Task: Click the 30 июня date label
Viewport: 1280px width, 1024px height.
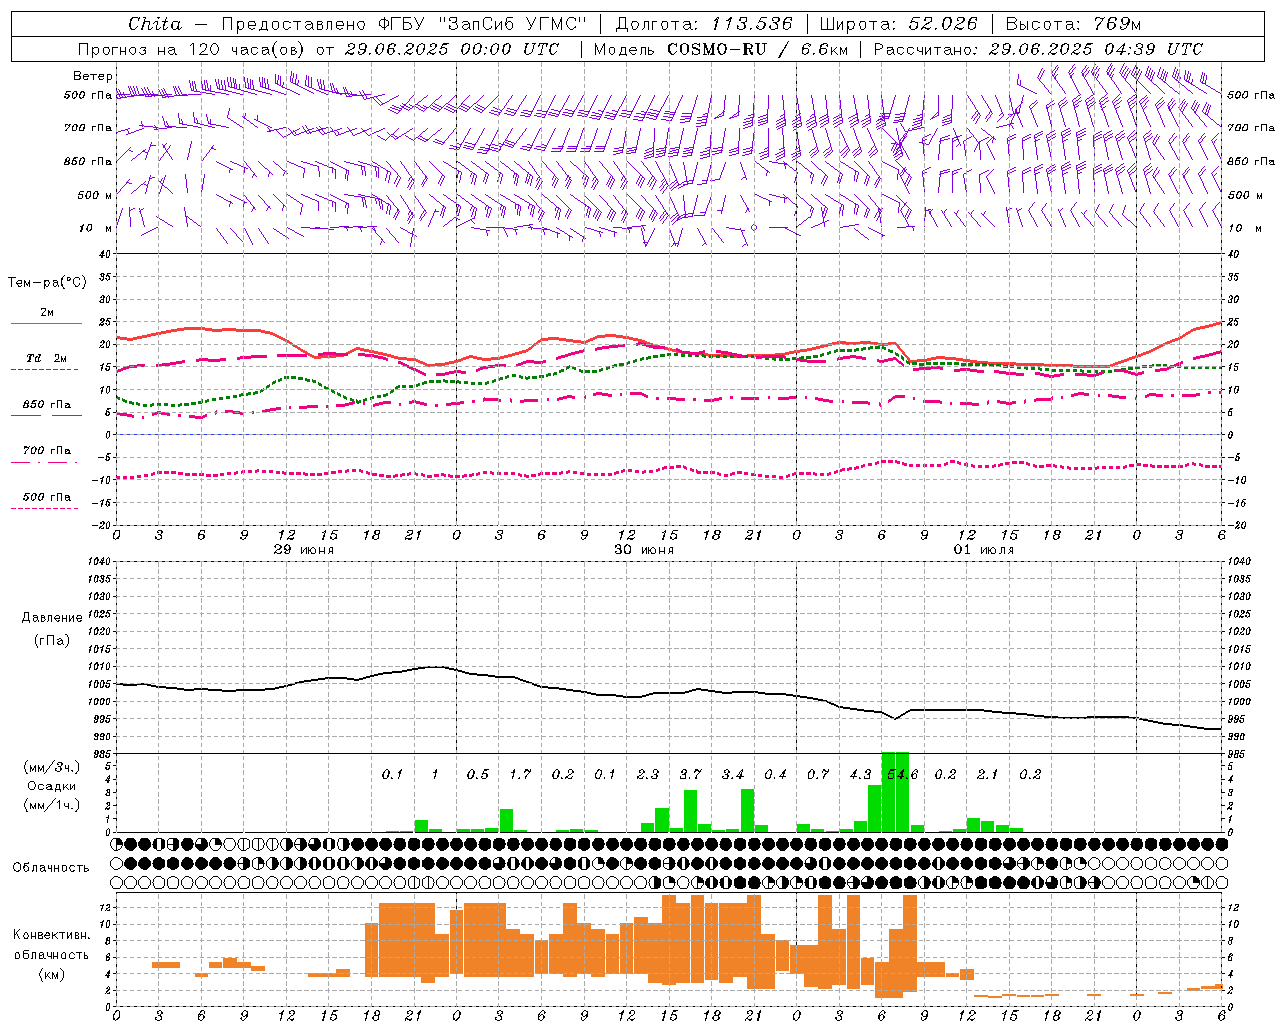Action: point(644,550)
